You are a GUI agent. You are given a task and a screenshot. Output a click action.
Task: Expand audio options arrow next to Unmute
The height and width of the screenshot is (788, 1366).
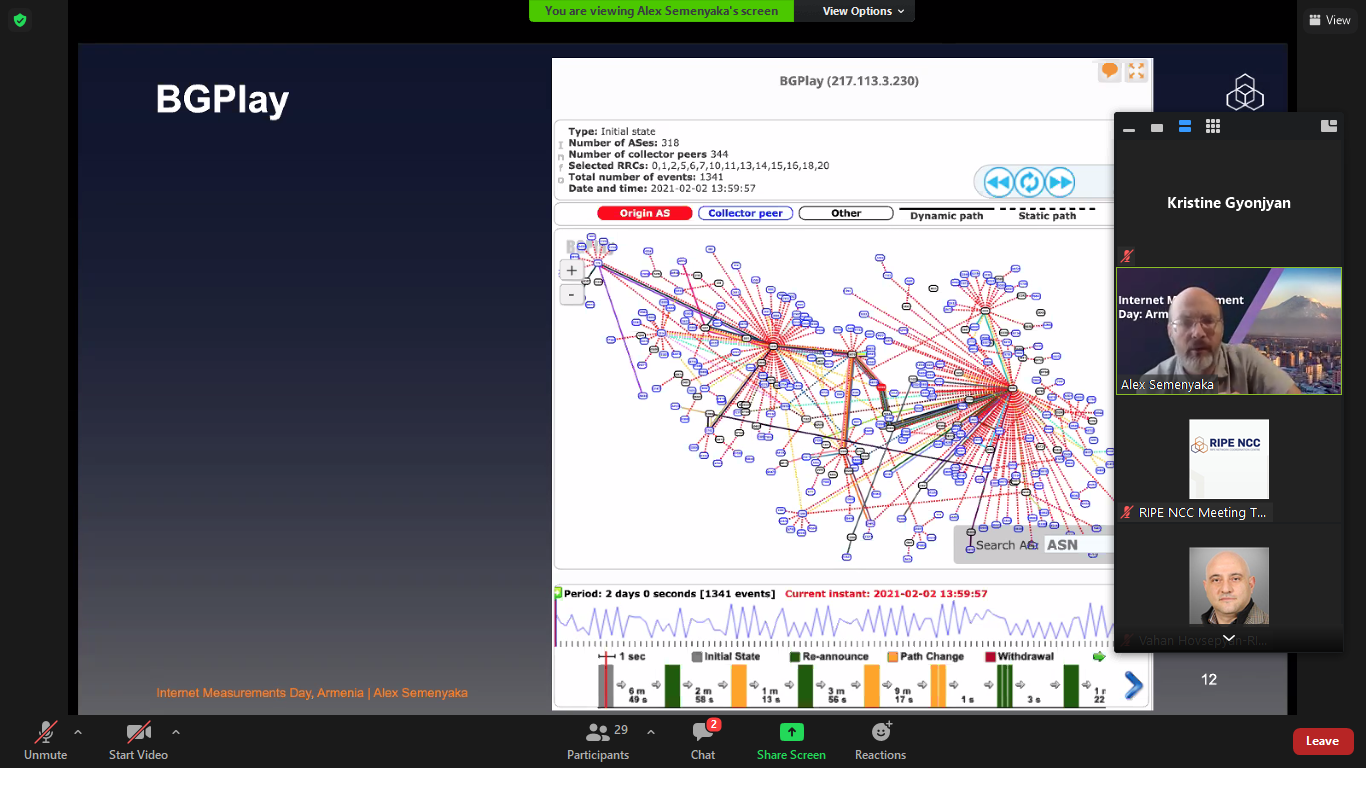tap(78, 732)
